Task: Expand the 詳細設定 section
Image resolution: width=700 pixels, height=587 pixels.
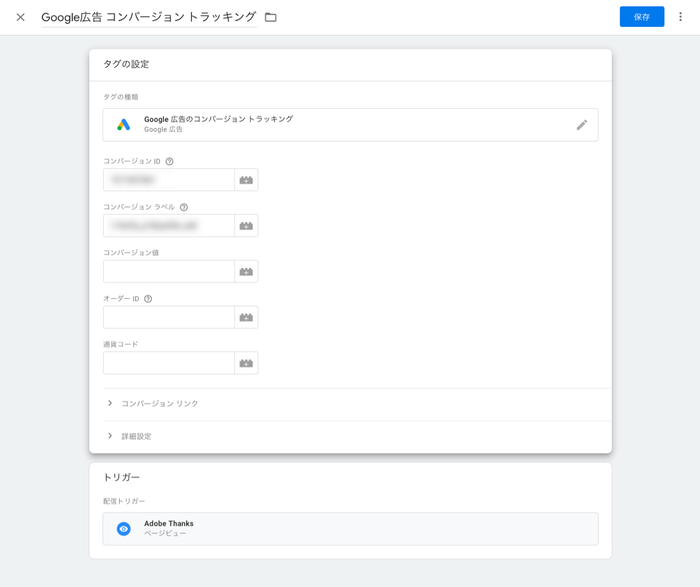Action: tap(136, 437)
